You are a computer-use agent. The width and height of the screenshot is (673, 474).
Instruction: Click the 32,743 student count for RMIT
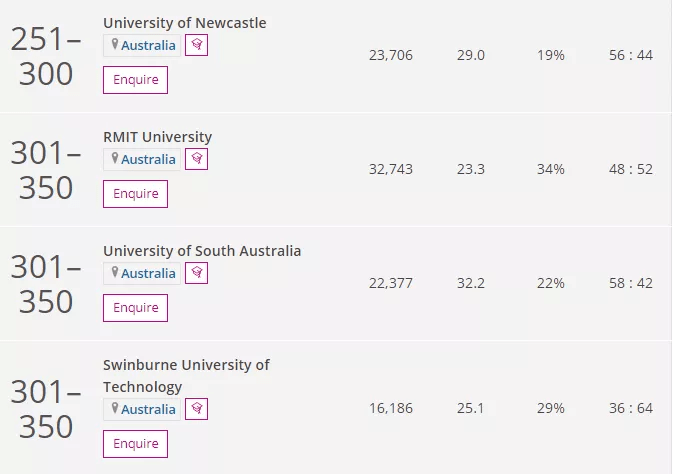click(390, 169)
